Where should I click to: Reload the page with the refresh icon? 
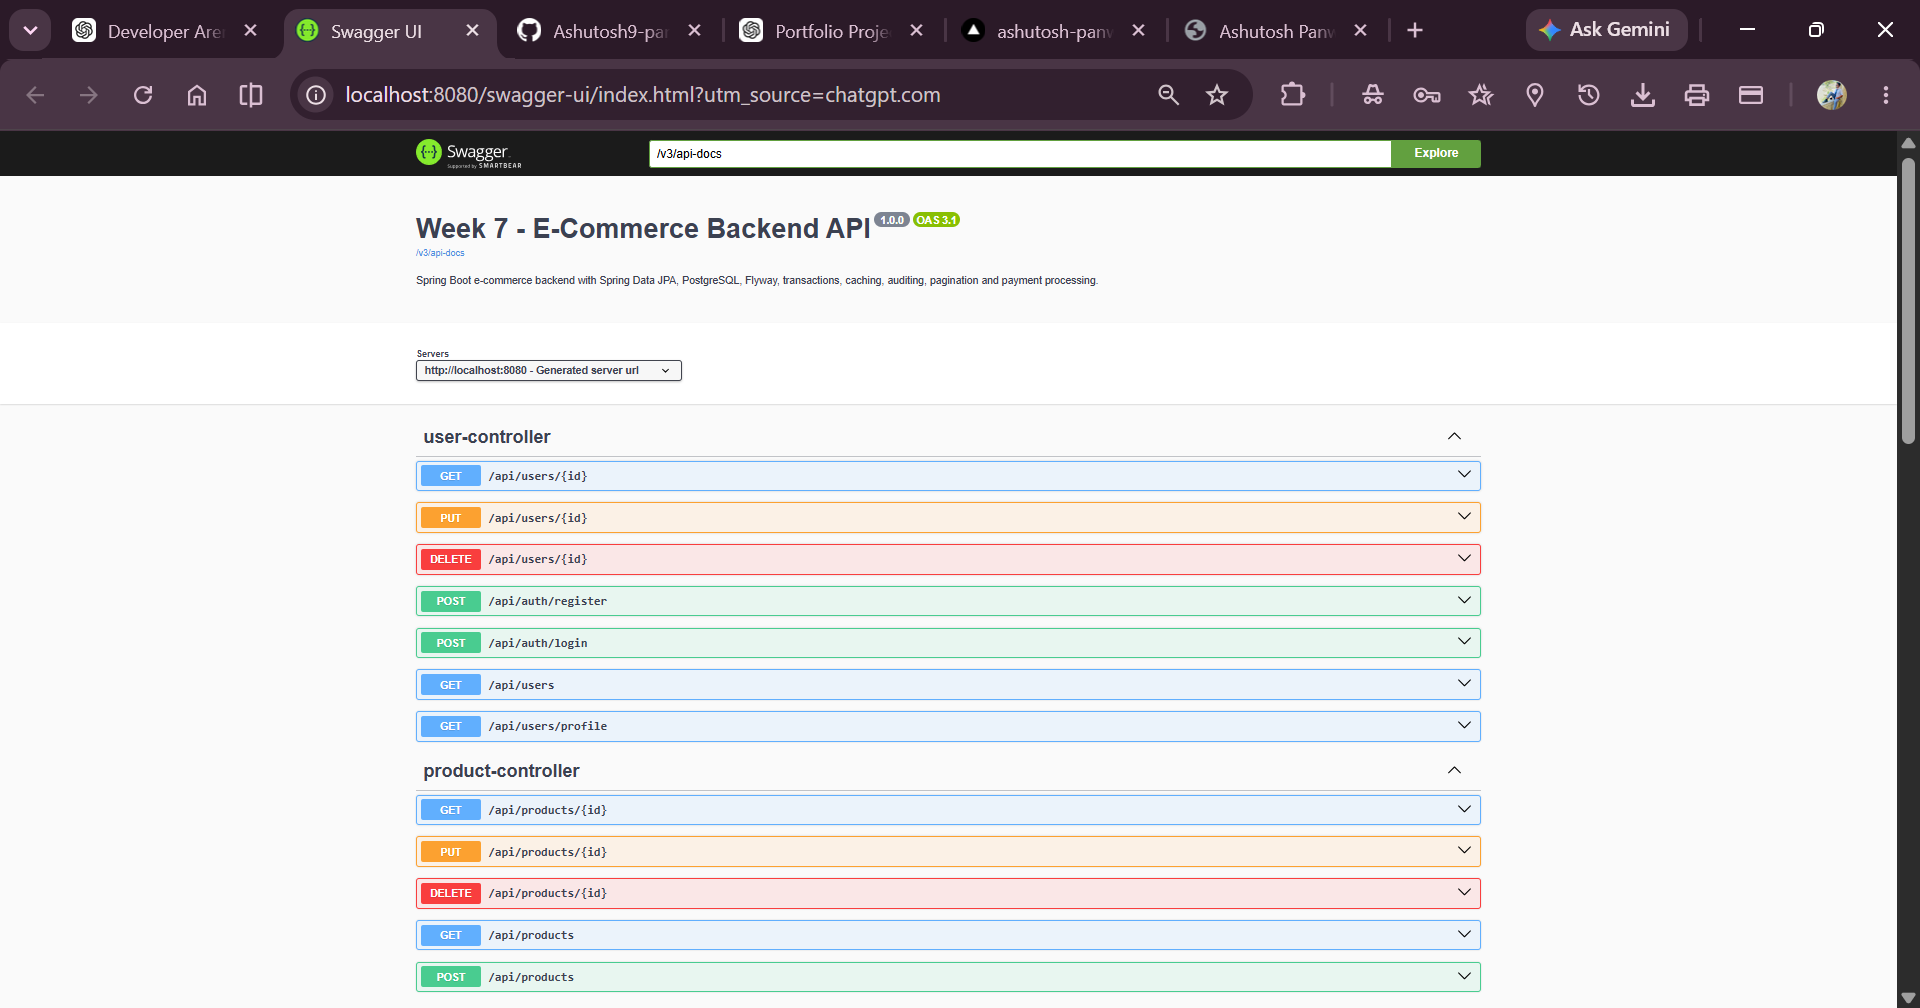point(143,95)
